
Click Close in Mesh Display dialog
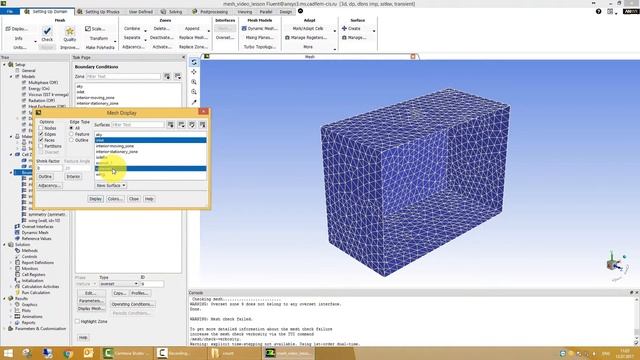coord(133,199)
